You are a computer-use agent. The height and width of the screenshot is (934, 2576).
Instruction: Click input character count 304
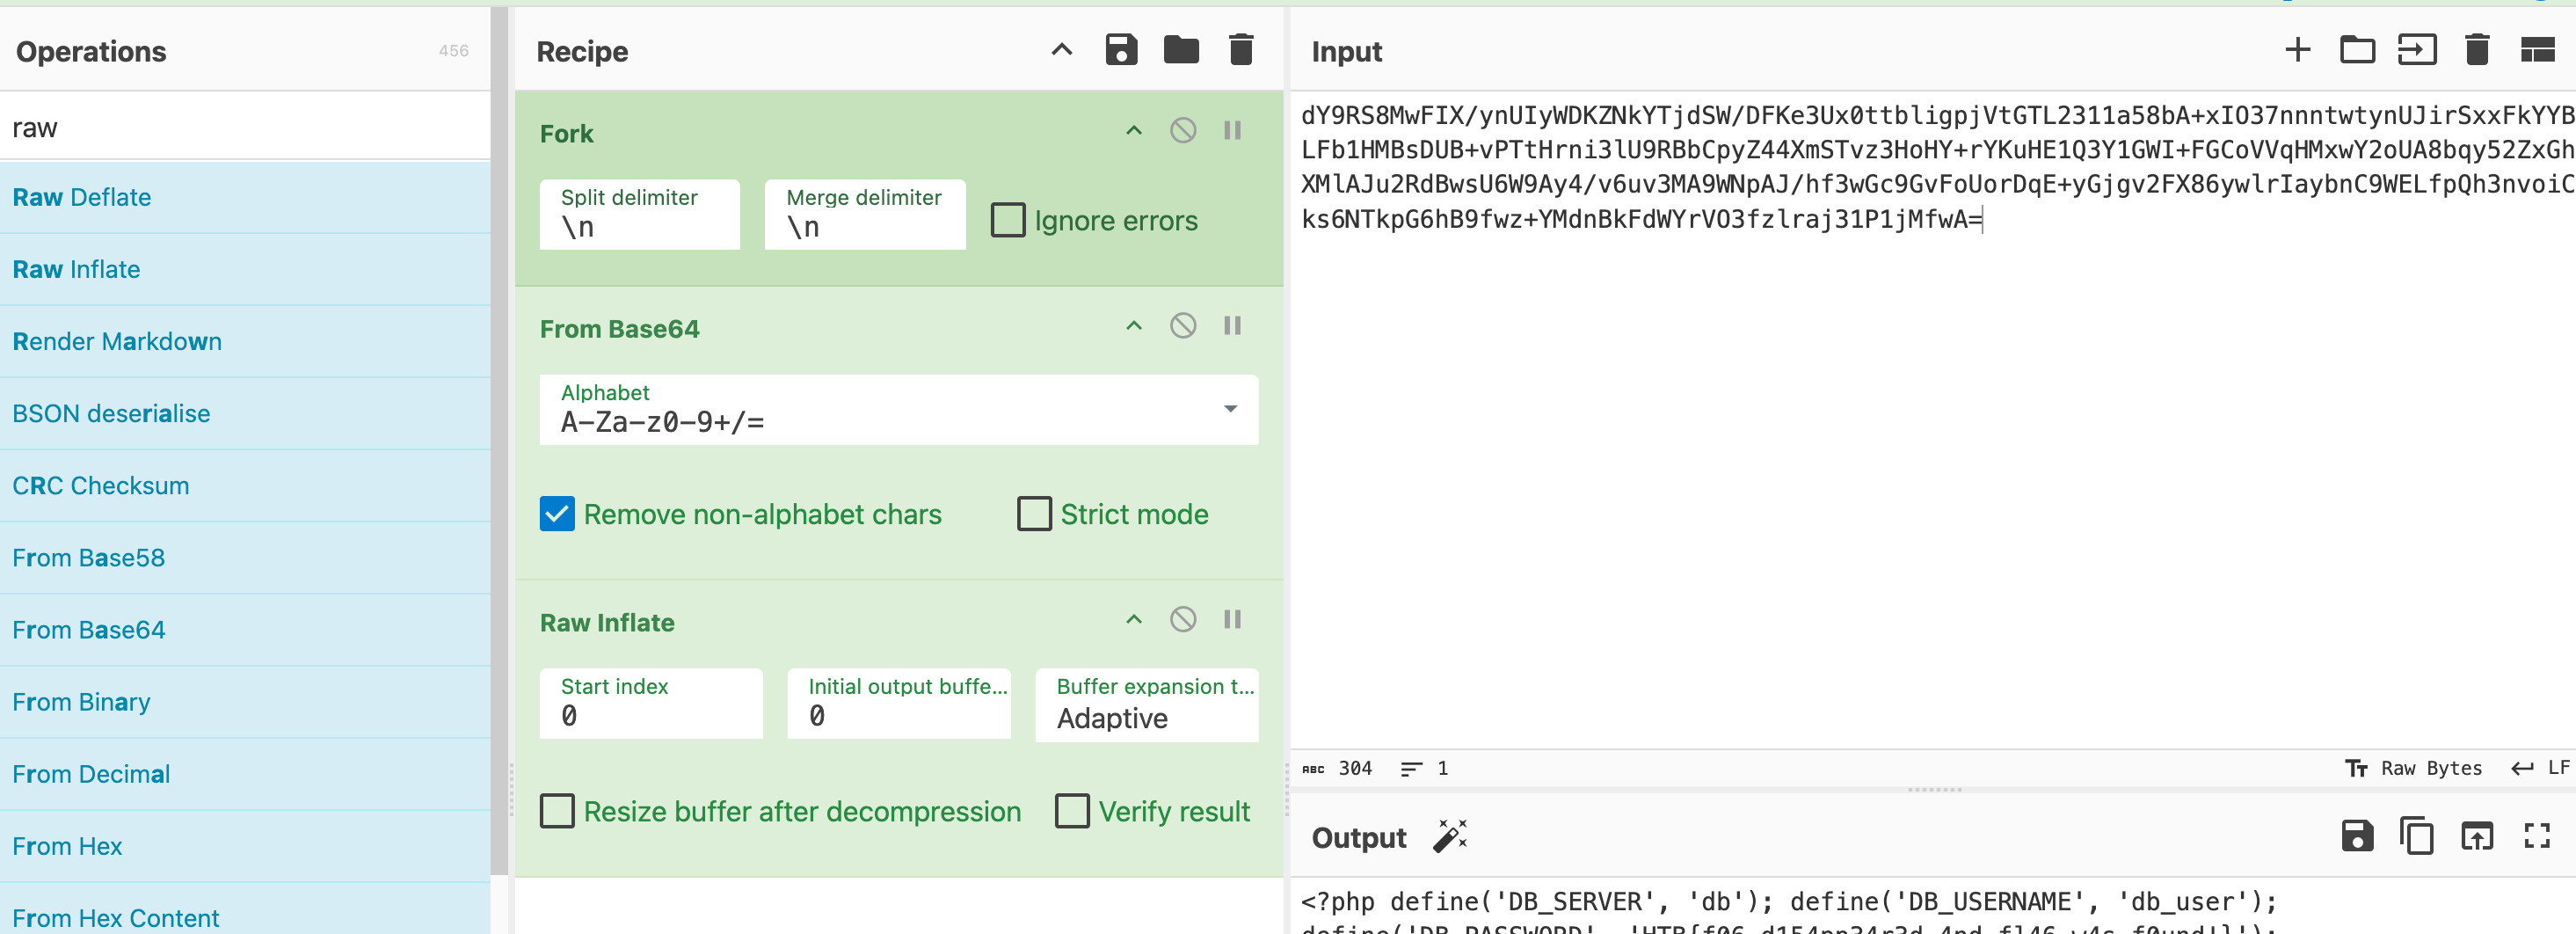[1337, 768]
